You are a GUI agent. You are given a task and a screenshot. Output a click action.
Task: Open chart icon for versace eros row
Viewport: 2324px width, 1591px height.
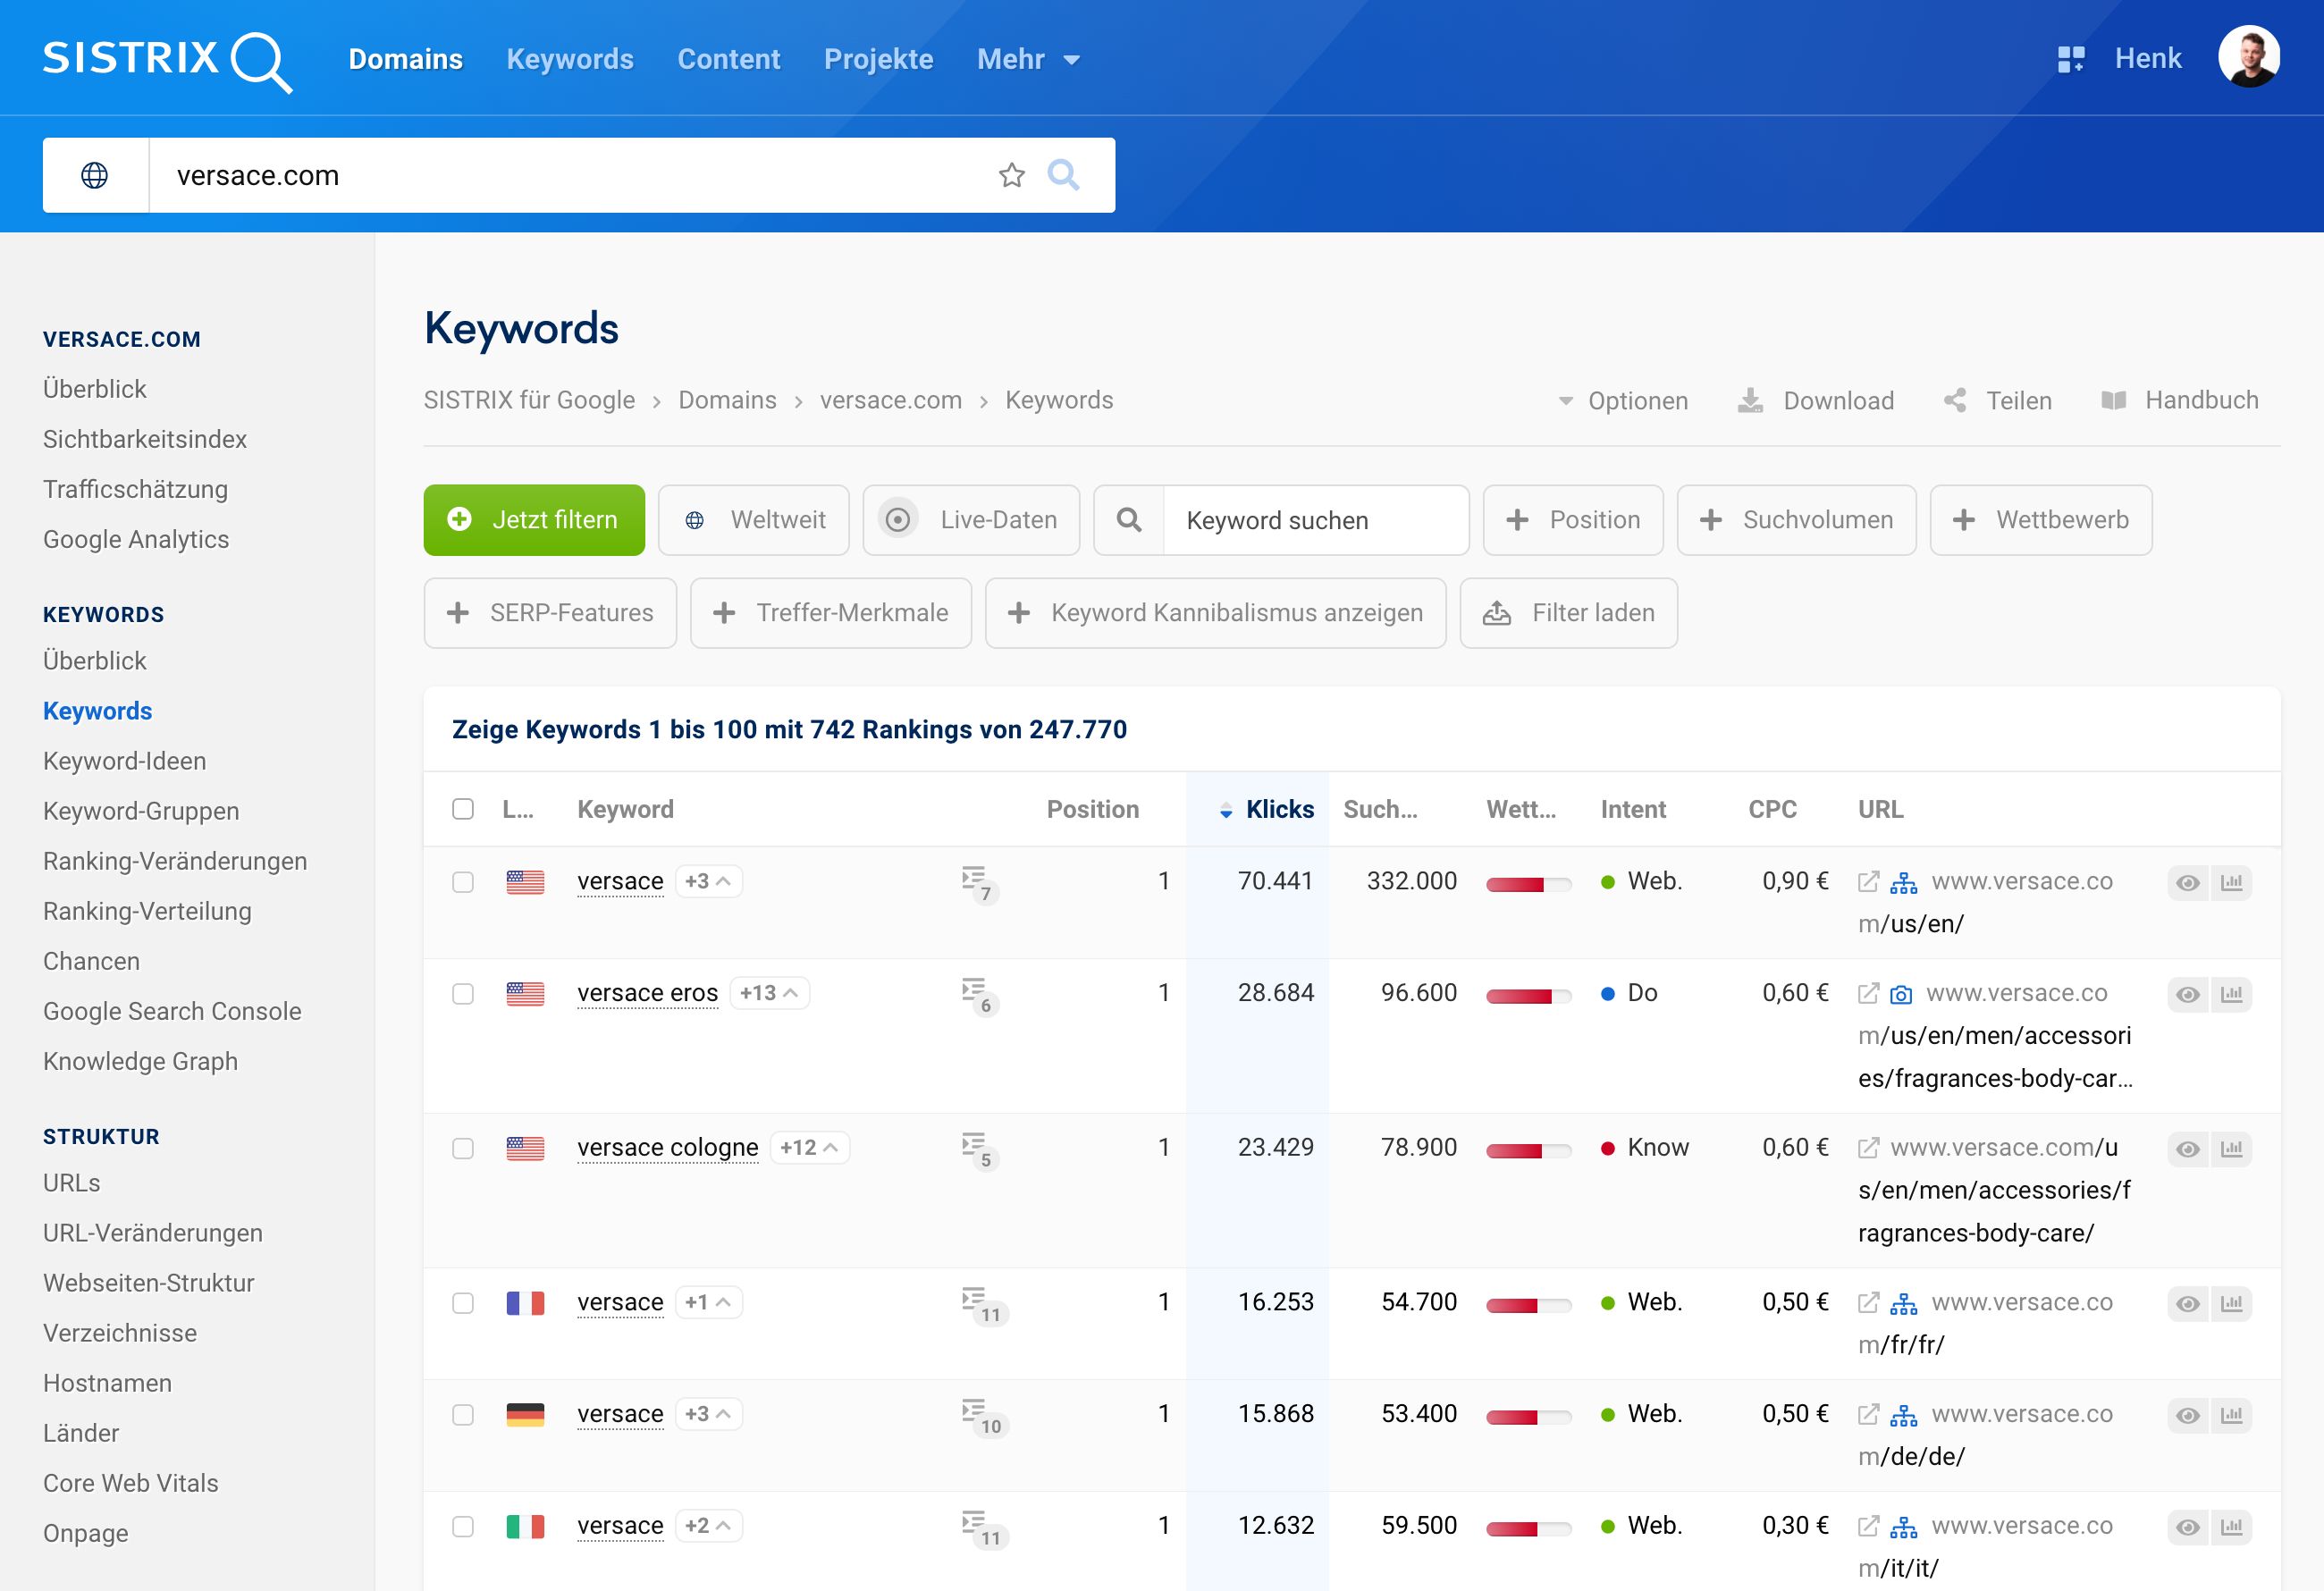coord(2232,994)
